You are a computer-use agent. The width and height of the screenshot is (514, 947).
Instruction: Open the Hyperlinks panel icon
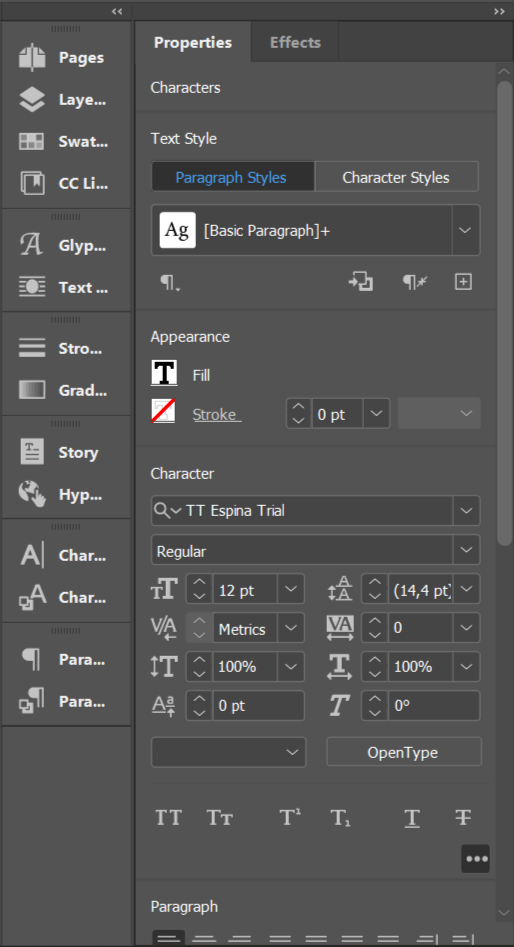click(32, 494)
